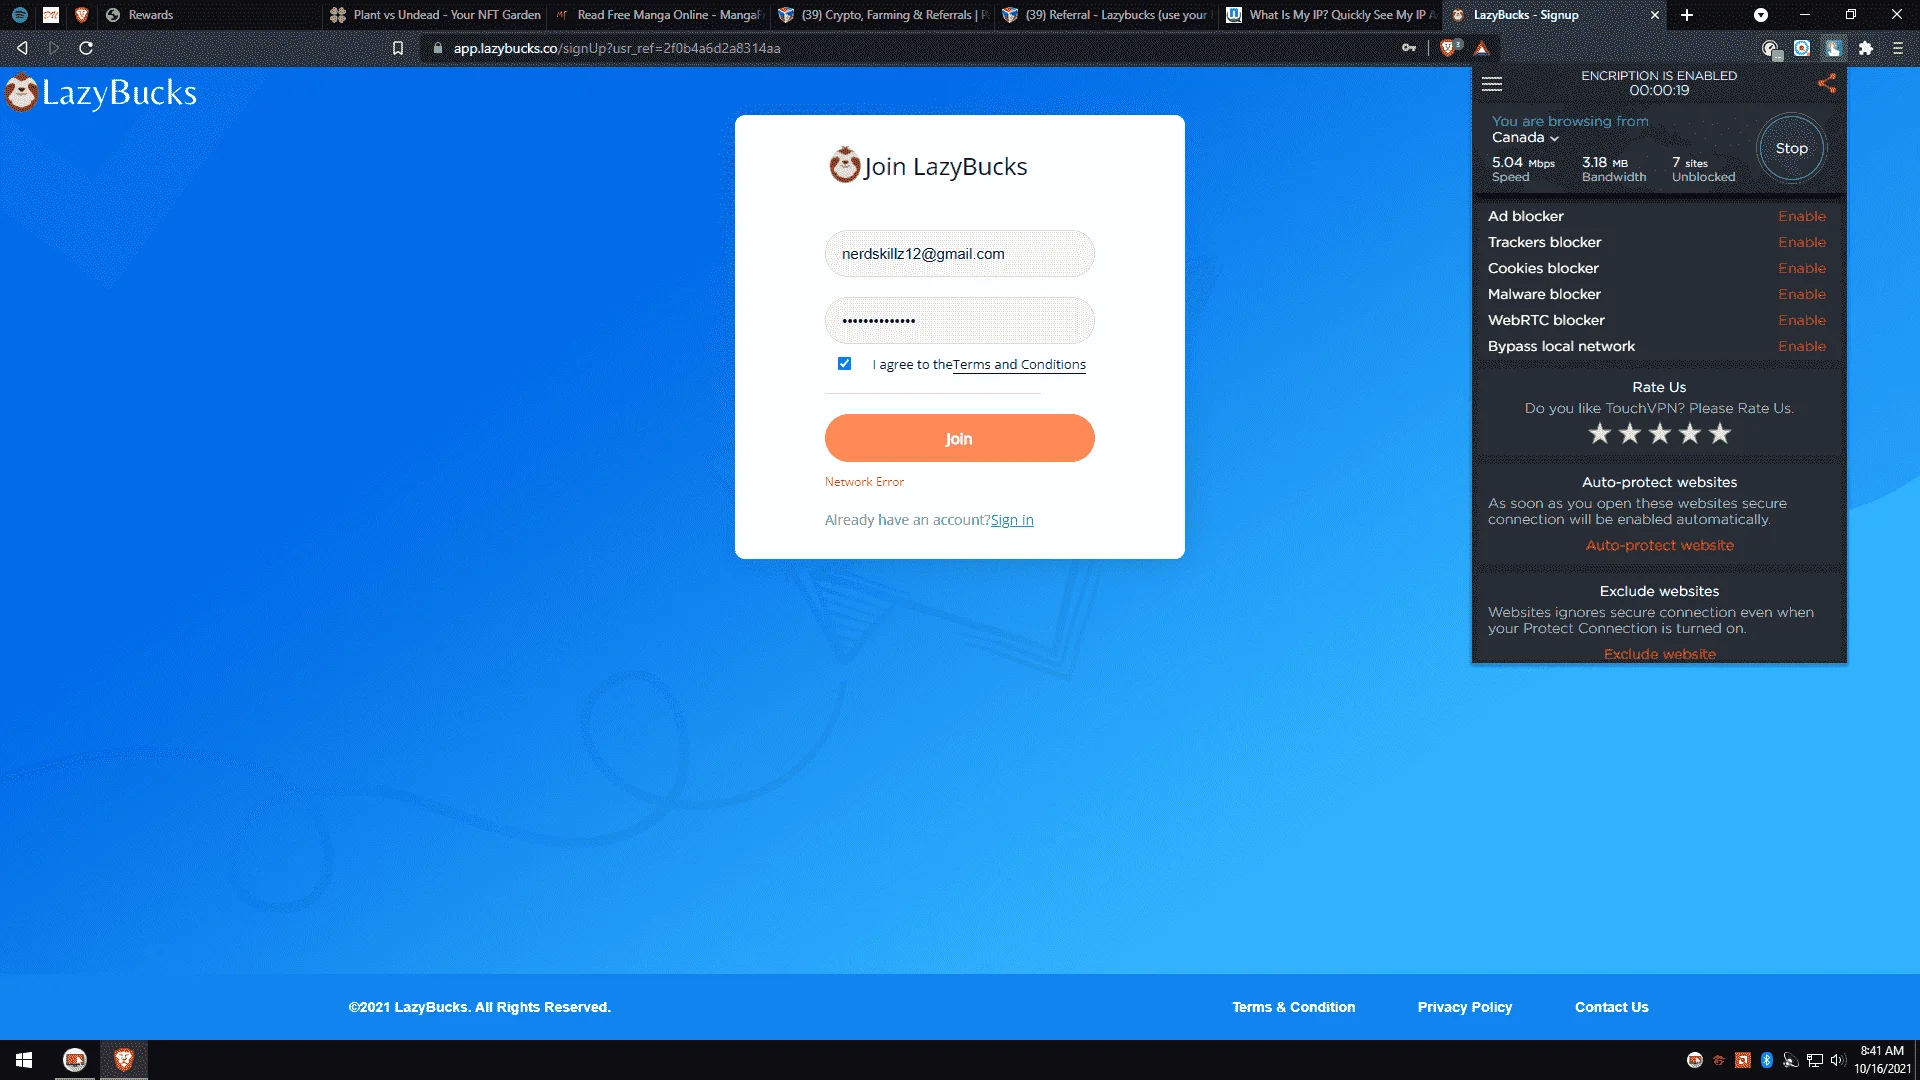Click the orange Join button
The height and width of the screenshot is (1080, 1920).
tap(959, 438)
